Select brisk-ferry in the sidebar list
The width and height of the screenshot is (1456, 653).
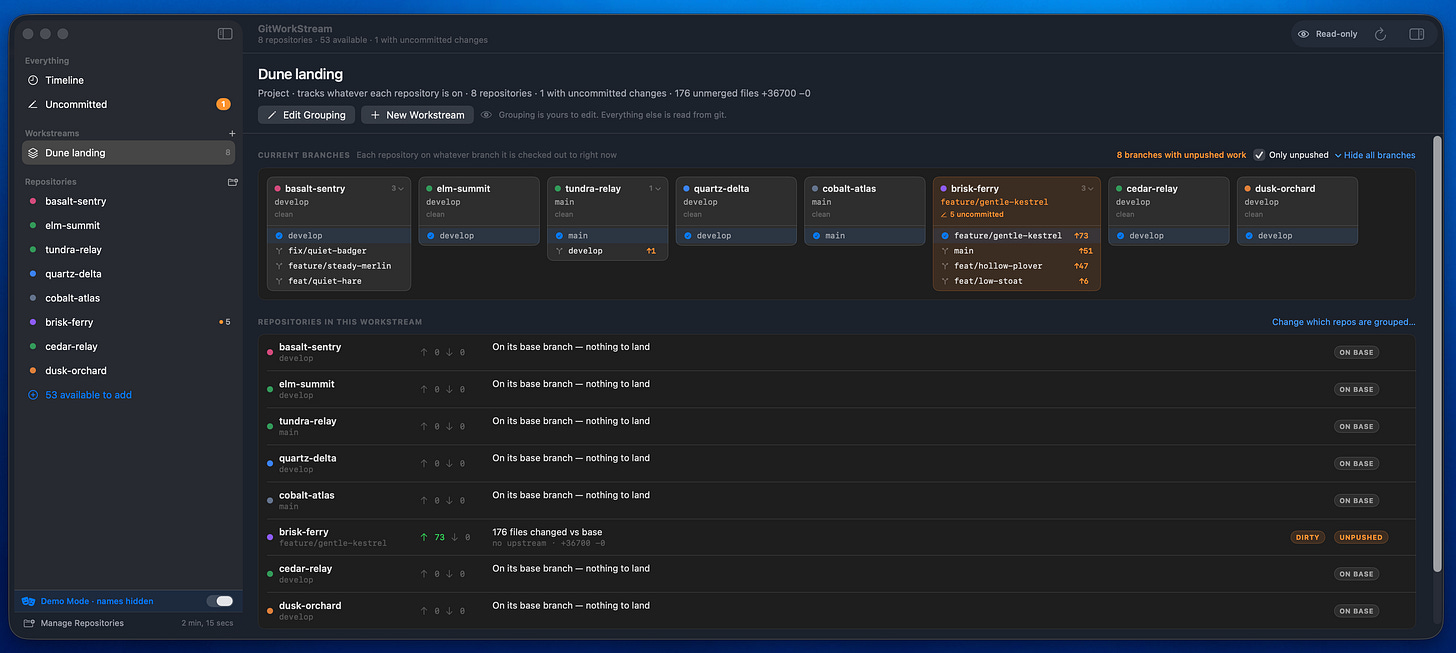[x=128, y=322]
